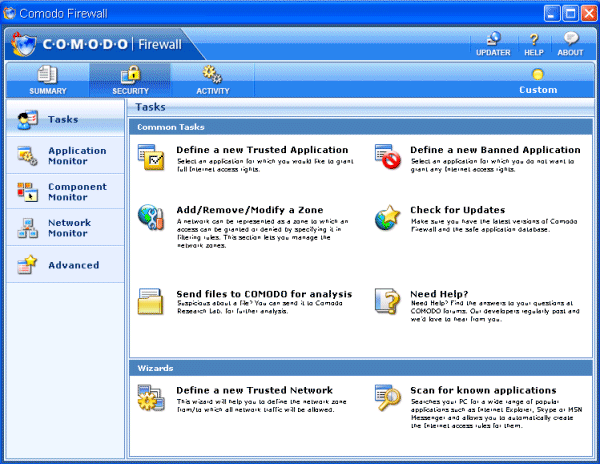600x464 pixels.
Task: Click the Summary documents icon
Action: [x=47, y=75]
